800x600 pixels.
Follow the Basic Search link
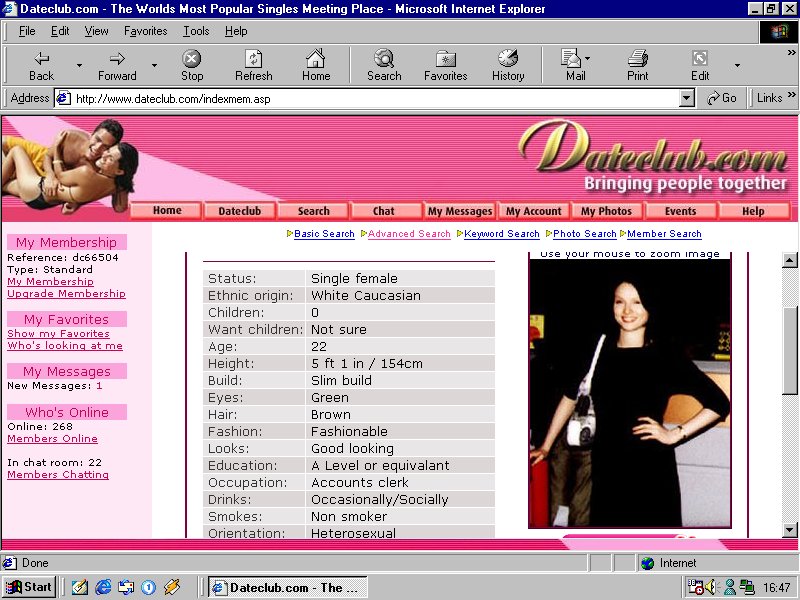point(324,234)
